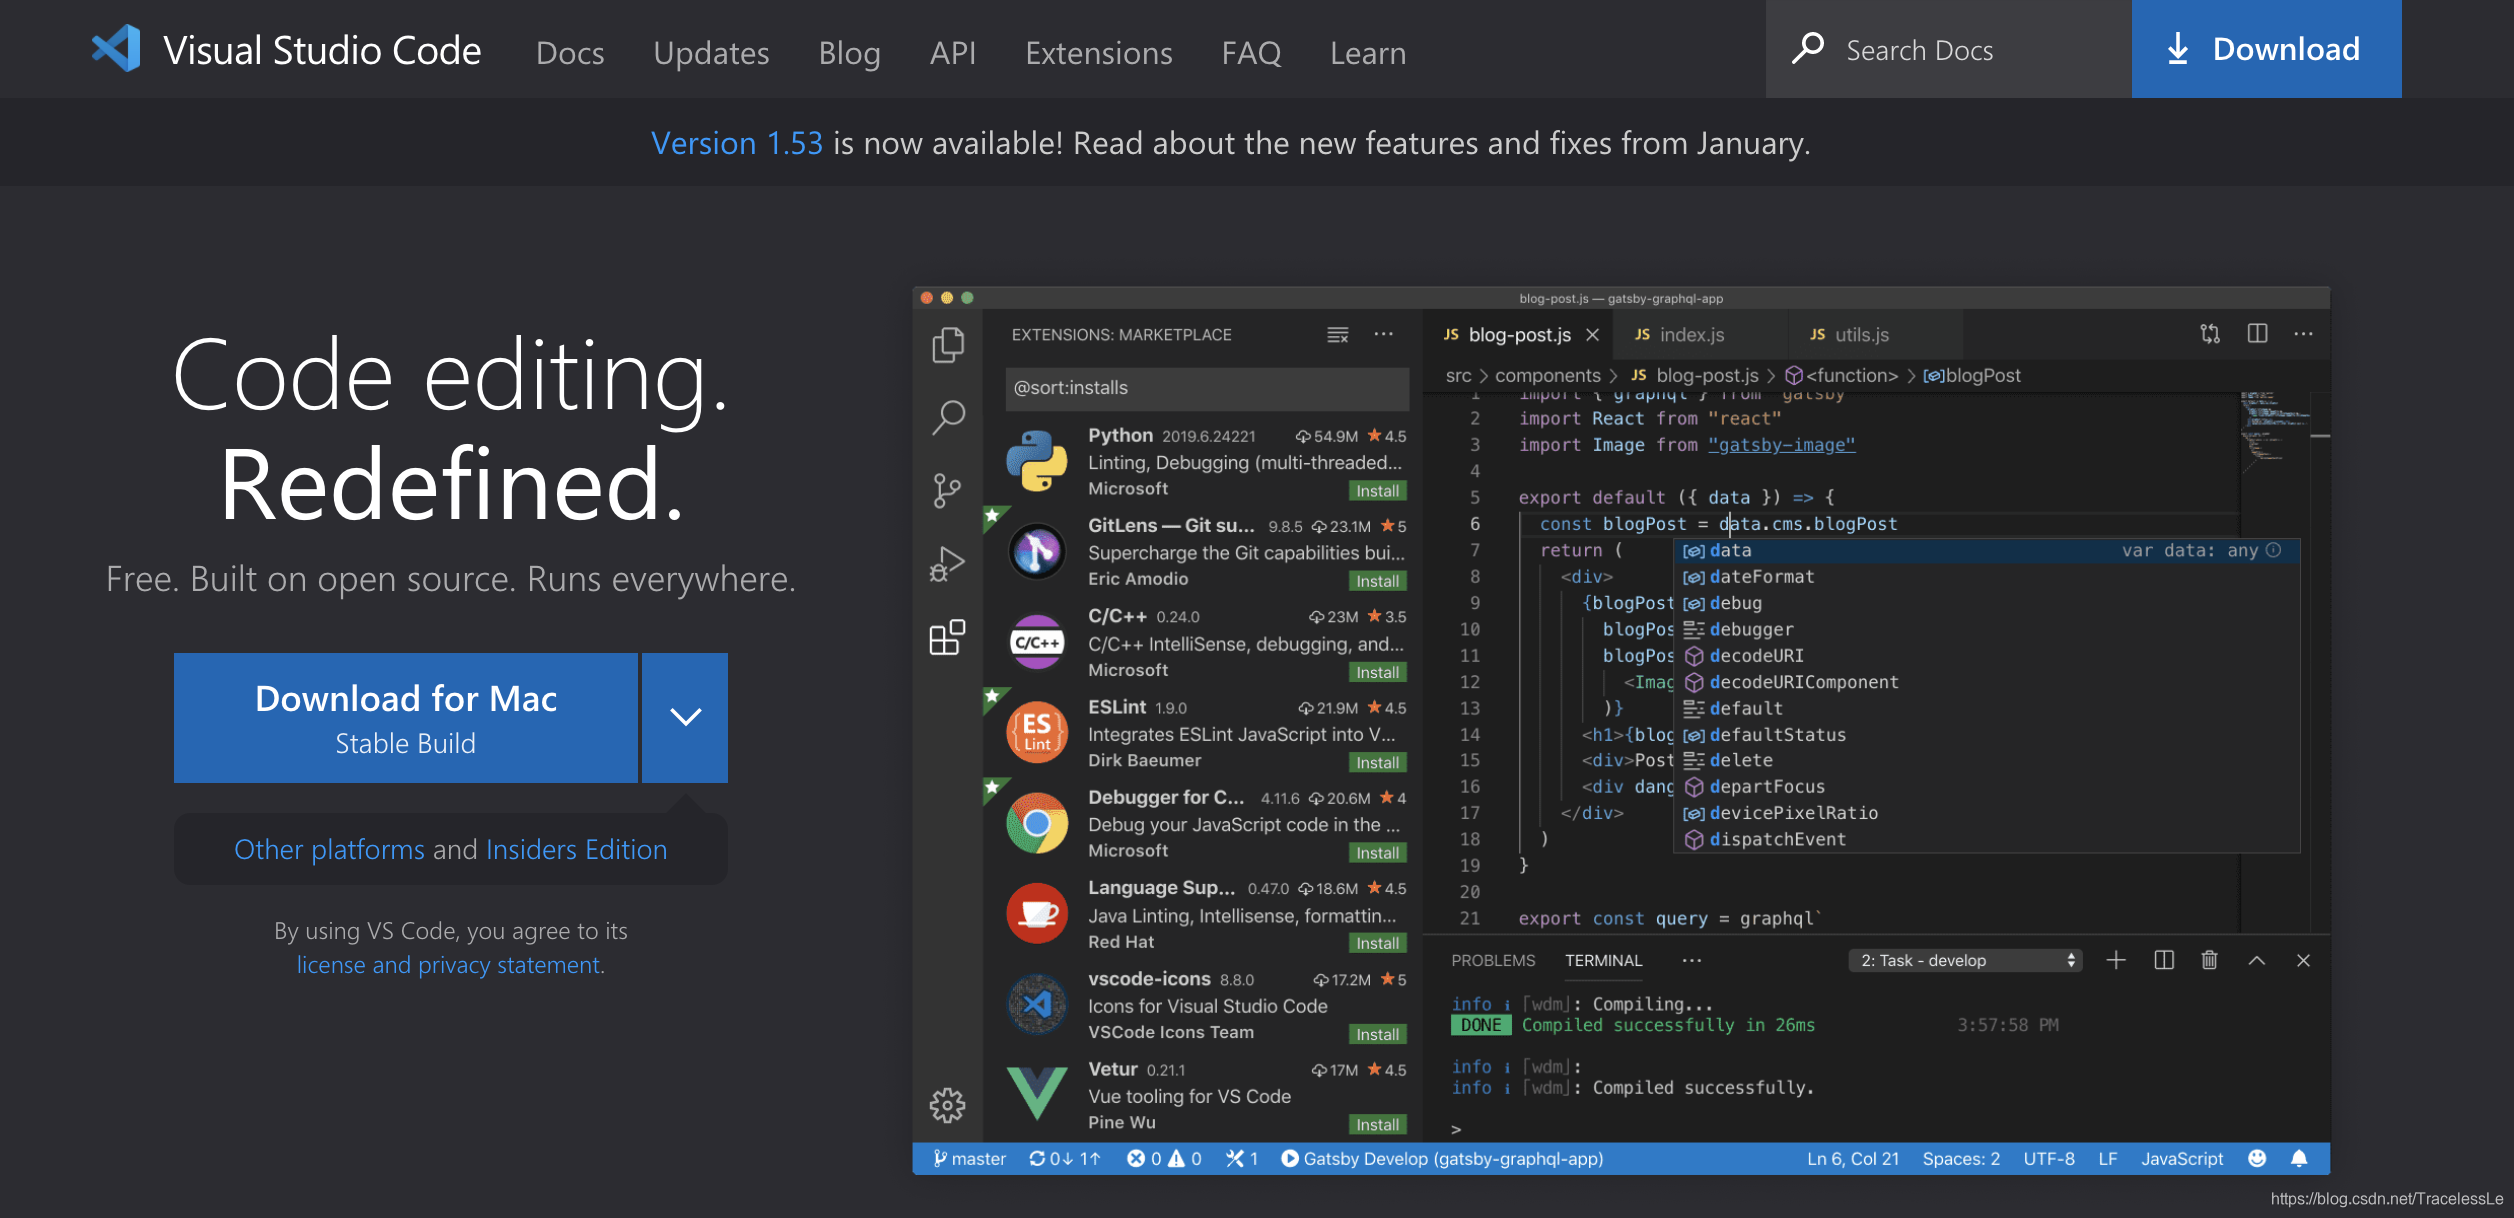The image size is (2514, 1218).
Task: Click the API nav item
Action: 952,52
